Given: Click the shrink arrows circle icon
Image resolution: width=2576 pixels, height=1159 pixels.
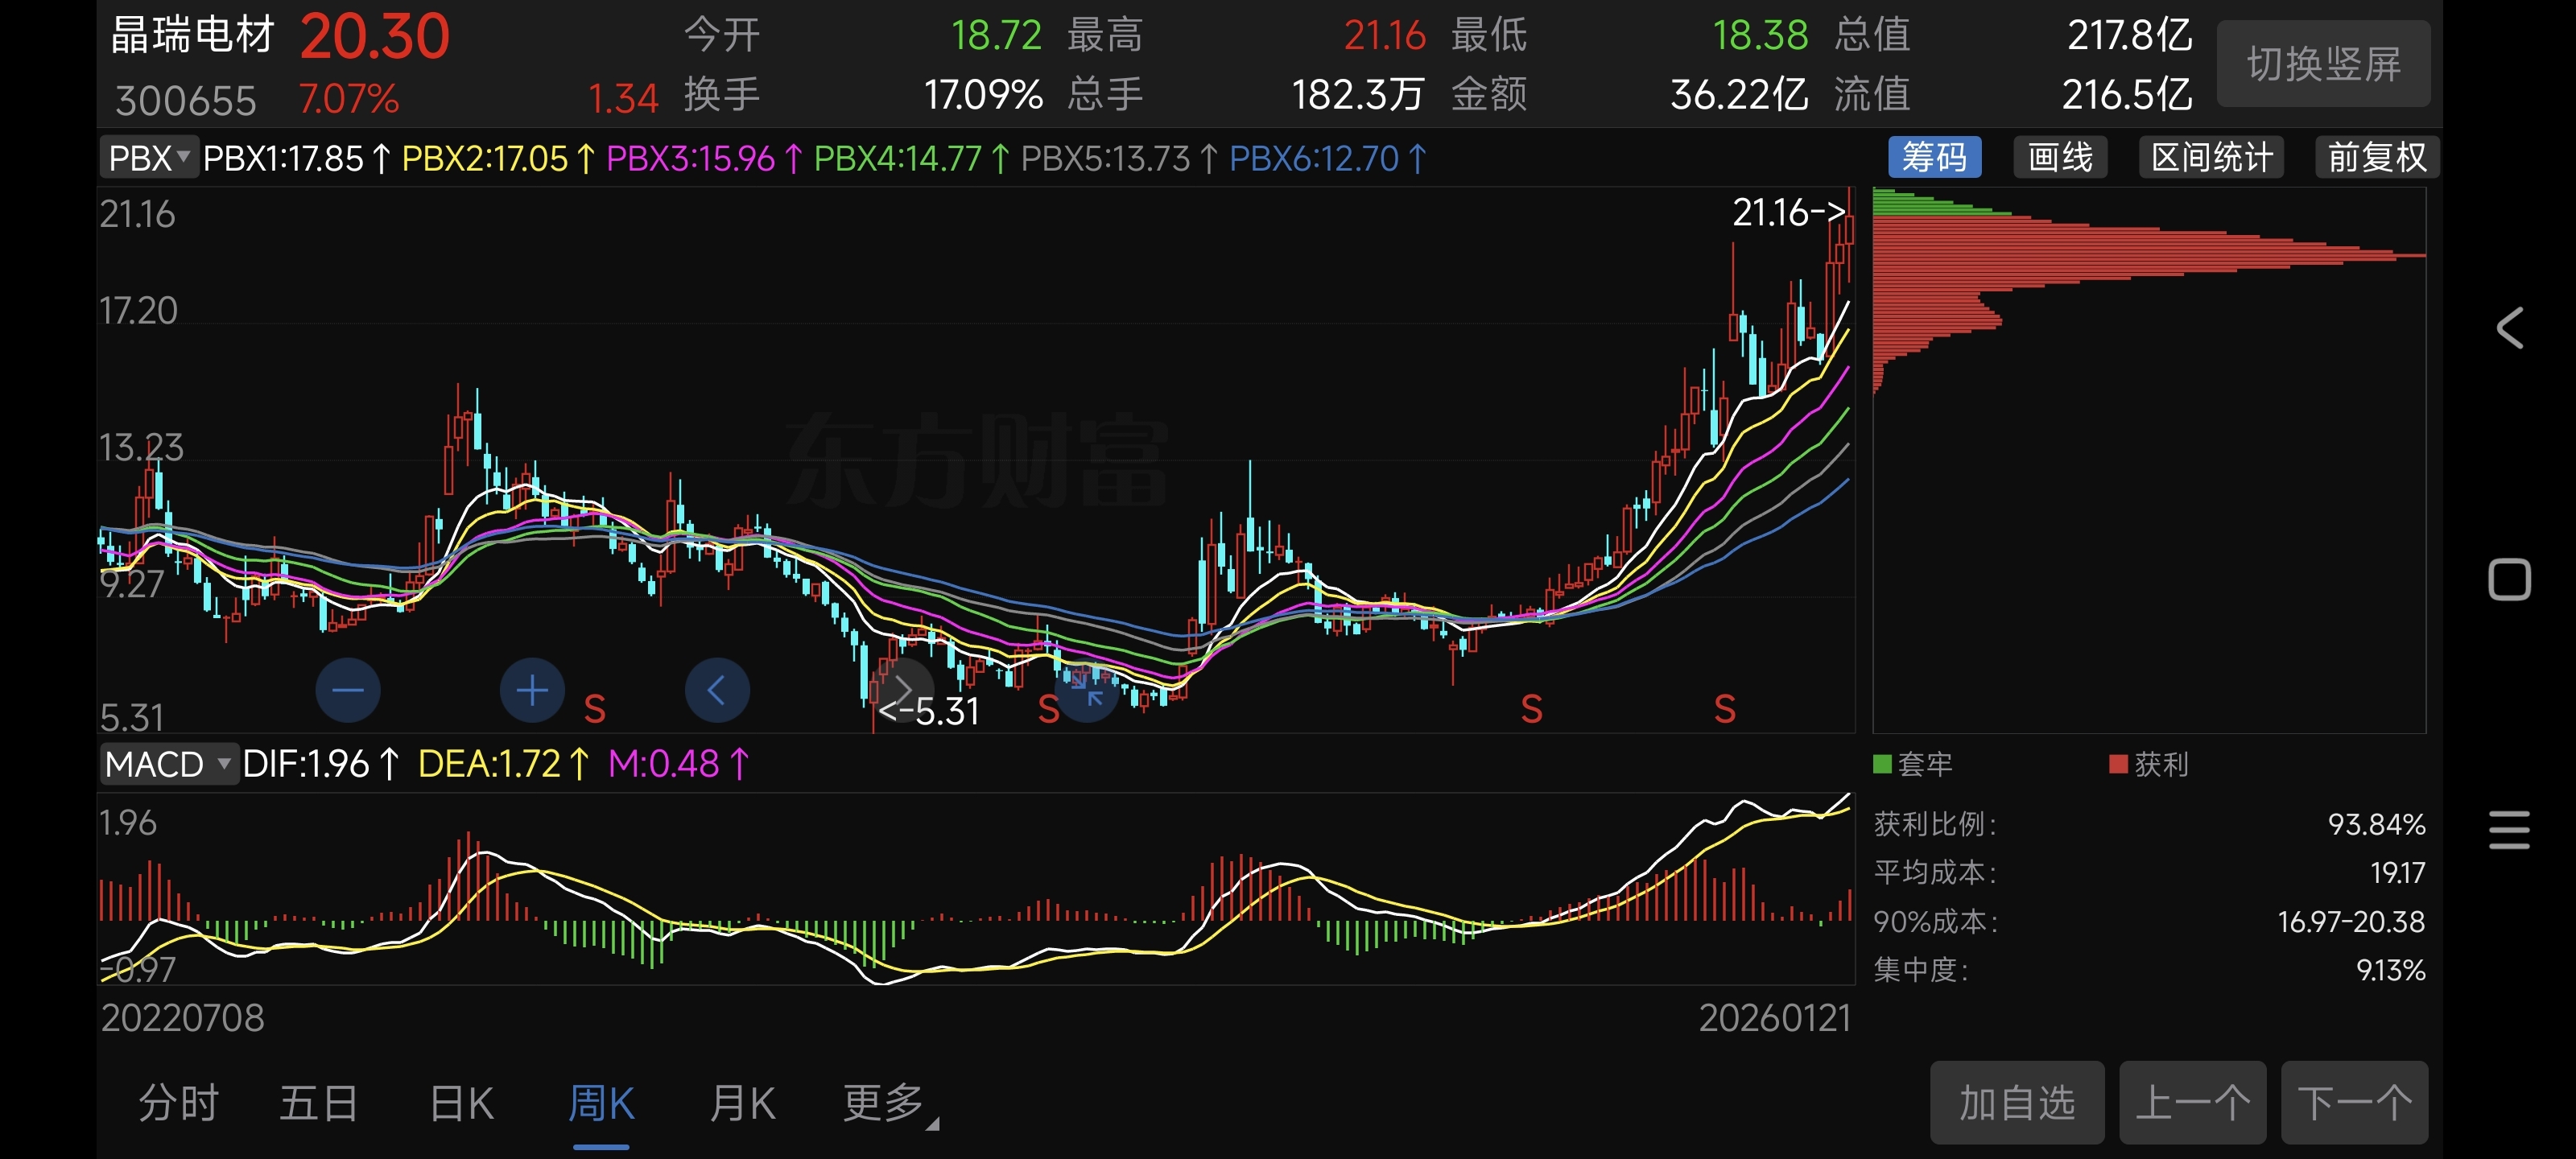Looking at the screenshot, I should (x=1086, y=691).
